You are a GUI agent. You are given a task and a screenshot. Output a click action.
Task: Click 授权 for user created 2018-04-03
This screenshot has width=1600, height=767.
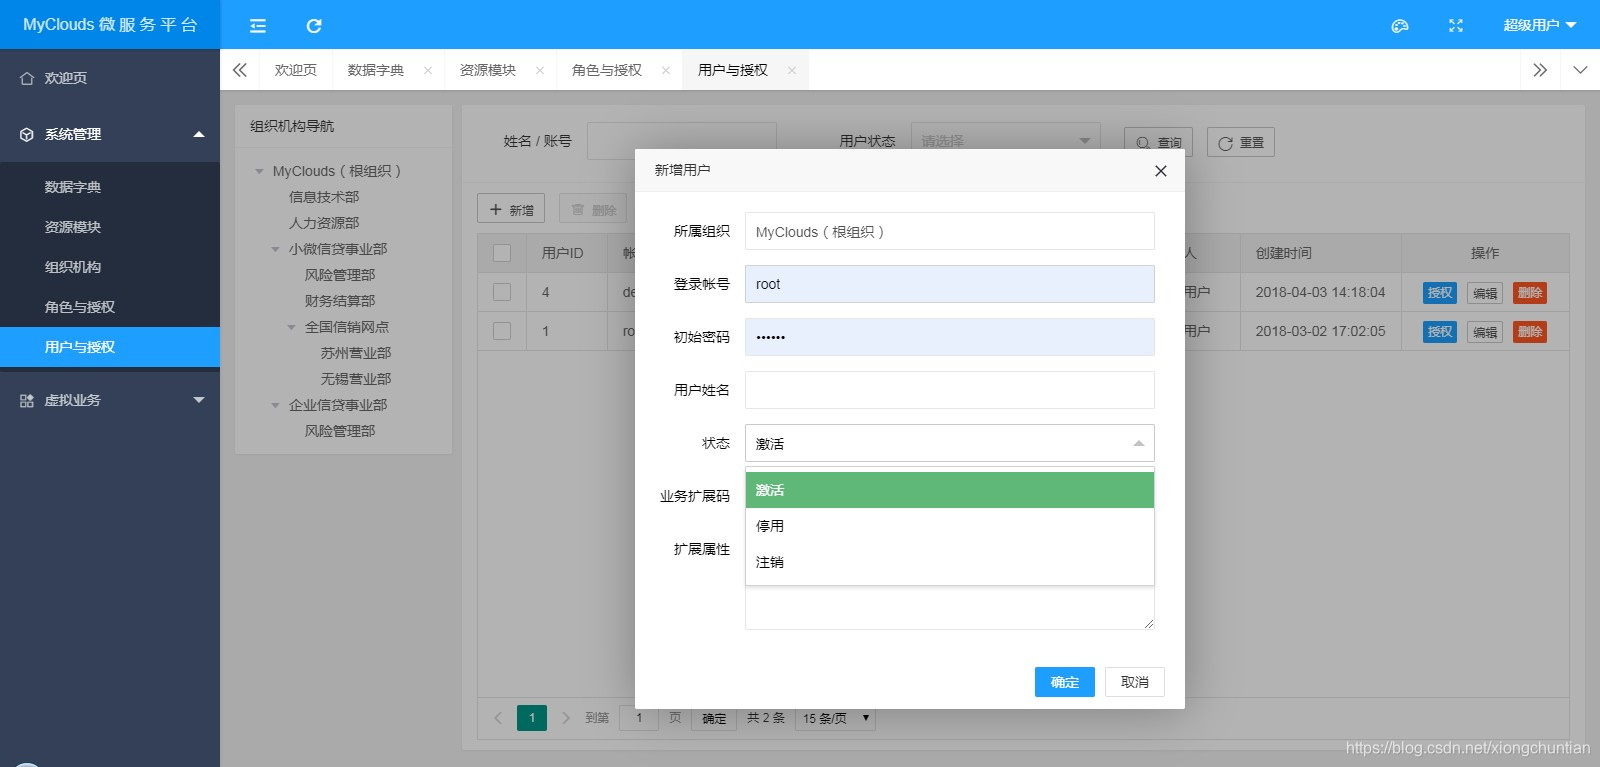click(x=1440, y=293)
